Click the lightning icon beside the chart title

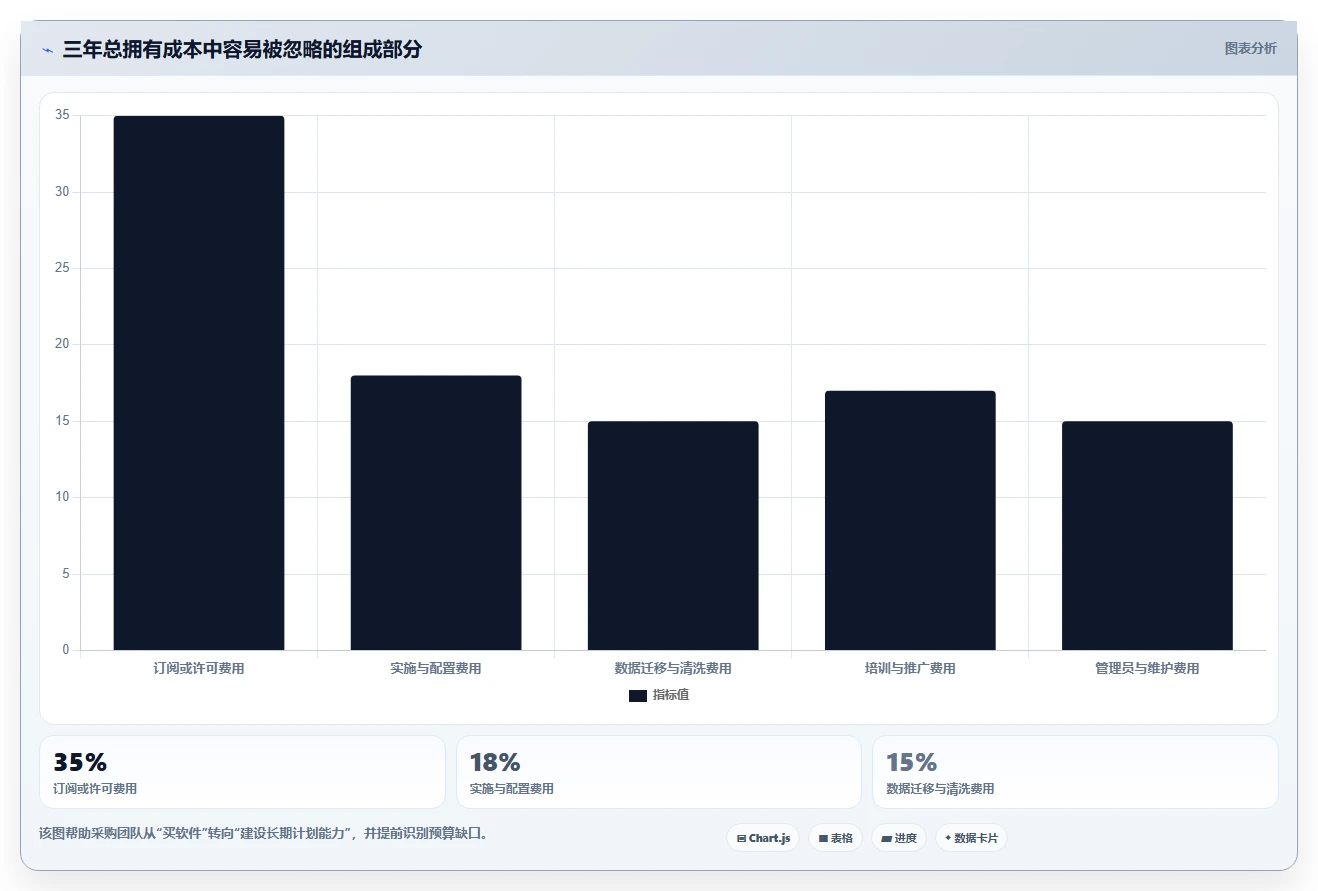point(47,49)
